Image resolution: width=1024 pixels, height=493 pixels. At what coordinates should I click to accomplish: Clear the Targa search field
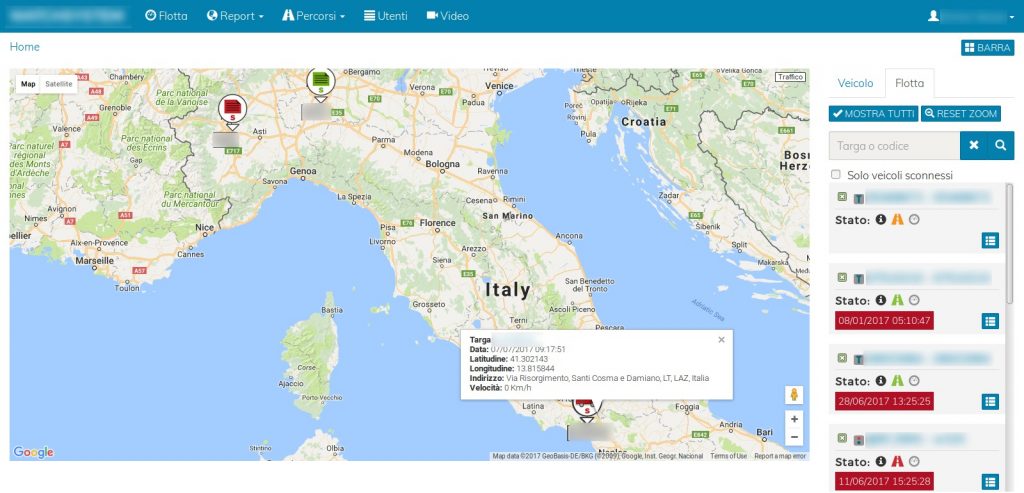pyautogui.click(x=973, y=146)
